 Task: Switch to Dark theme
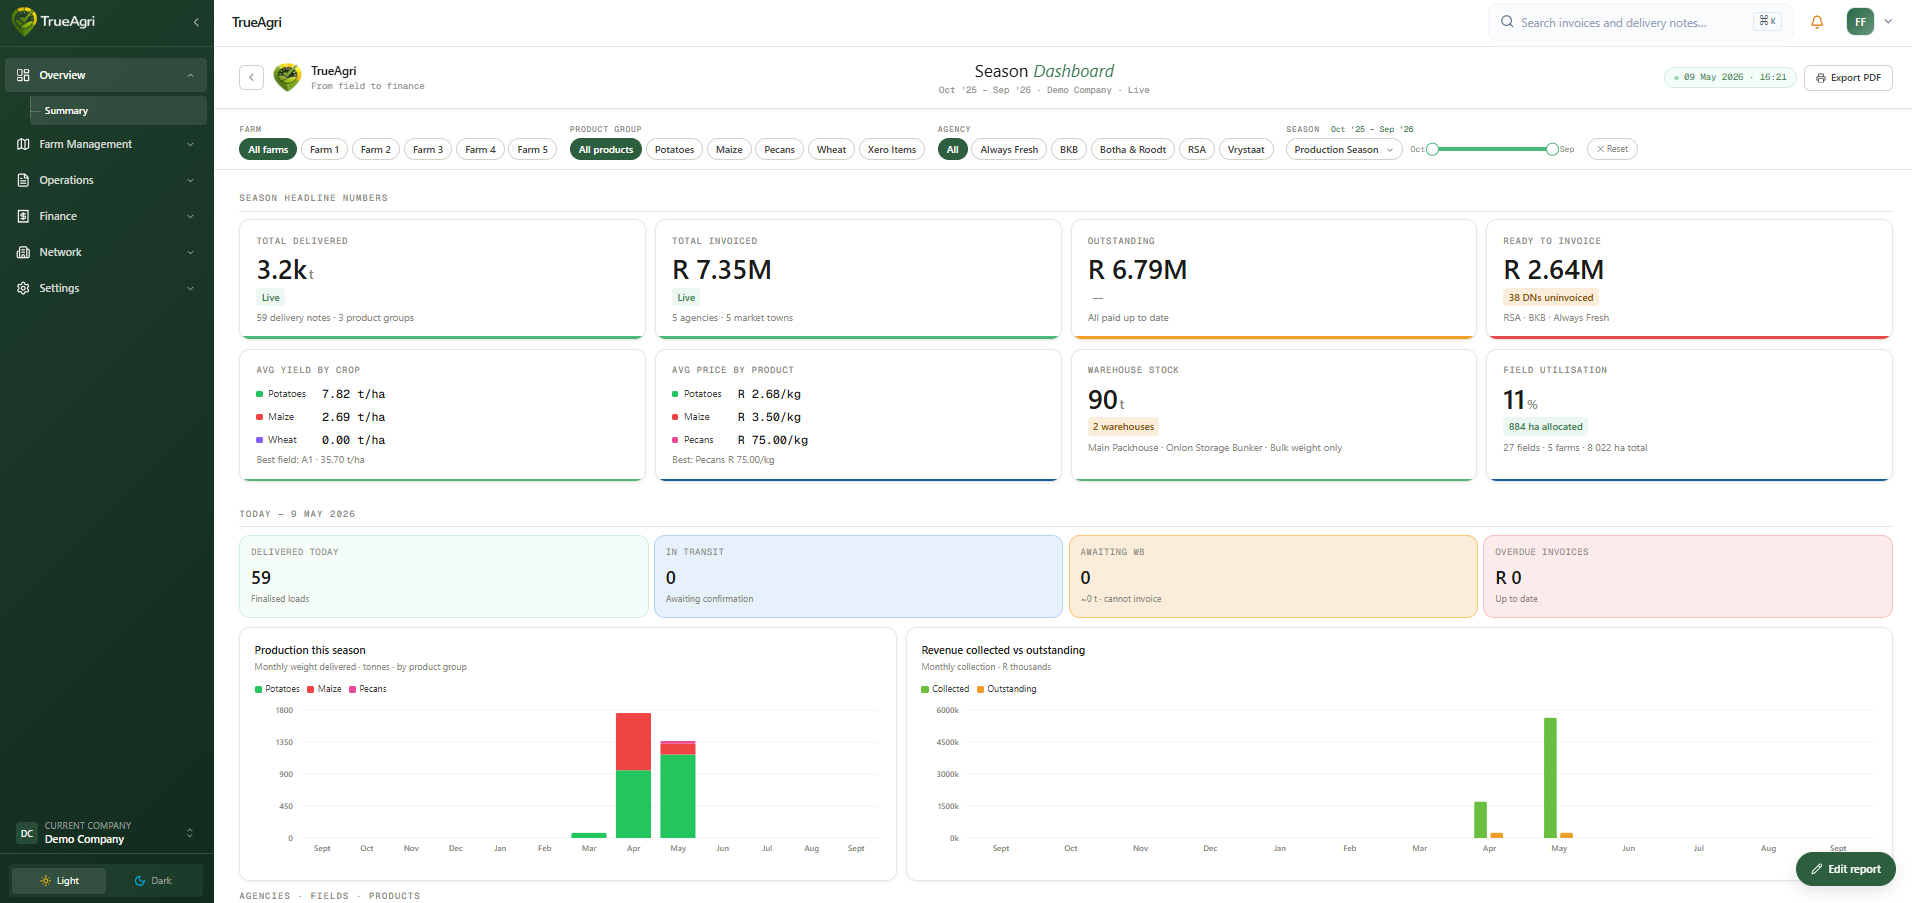tap(153, 881)
